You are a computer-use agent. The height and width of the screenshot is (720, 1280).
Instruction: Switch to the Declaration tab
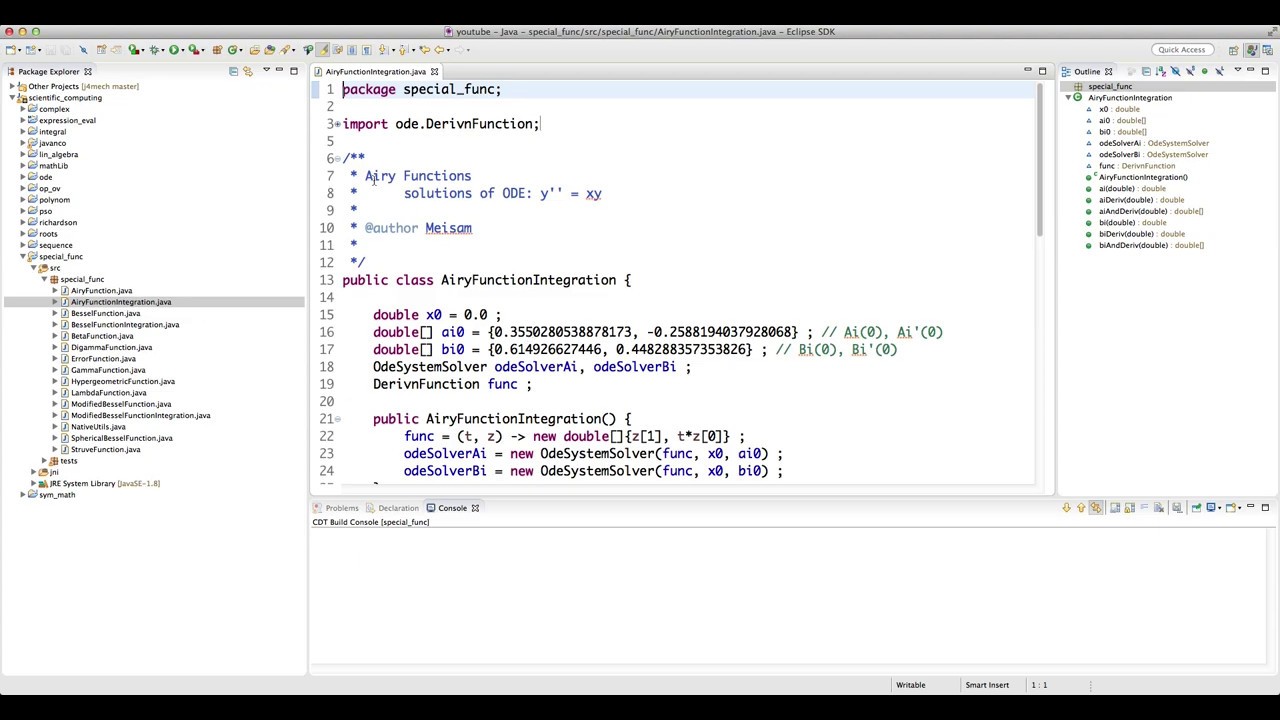pos(392,508)
